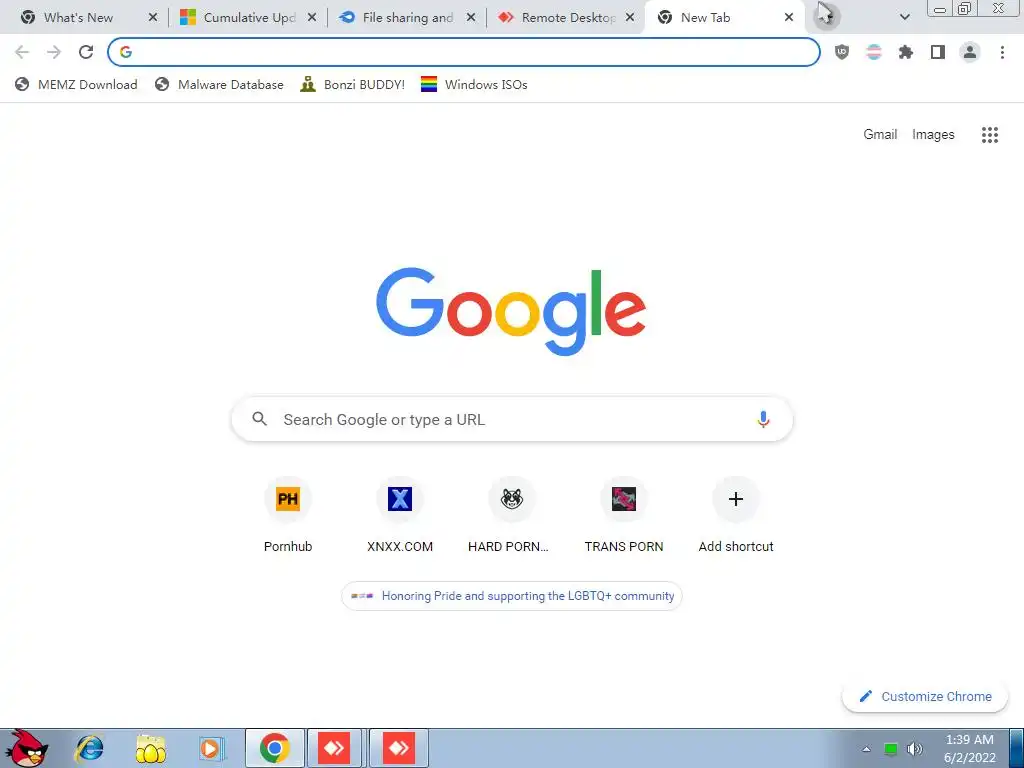The height and width of the screenshot is (768, 1024).
Task: Click the Add shortcut plus tile
Action: (x=736, y=499)
